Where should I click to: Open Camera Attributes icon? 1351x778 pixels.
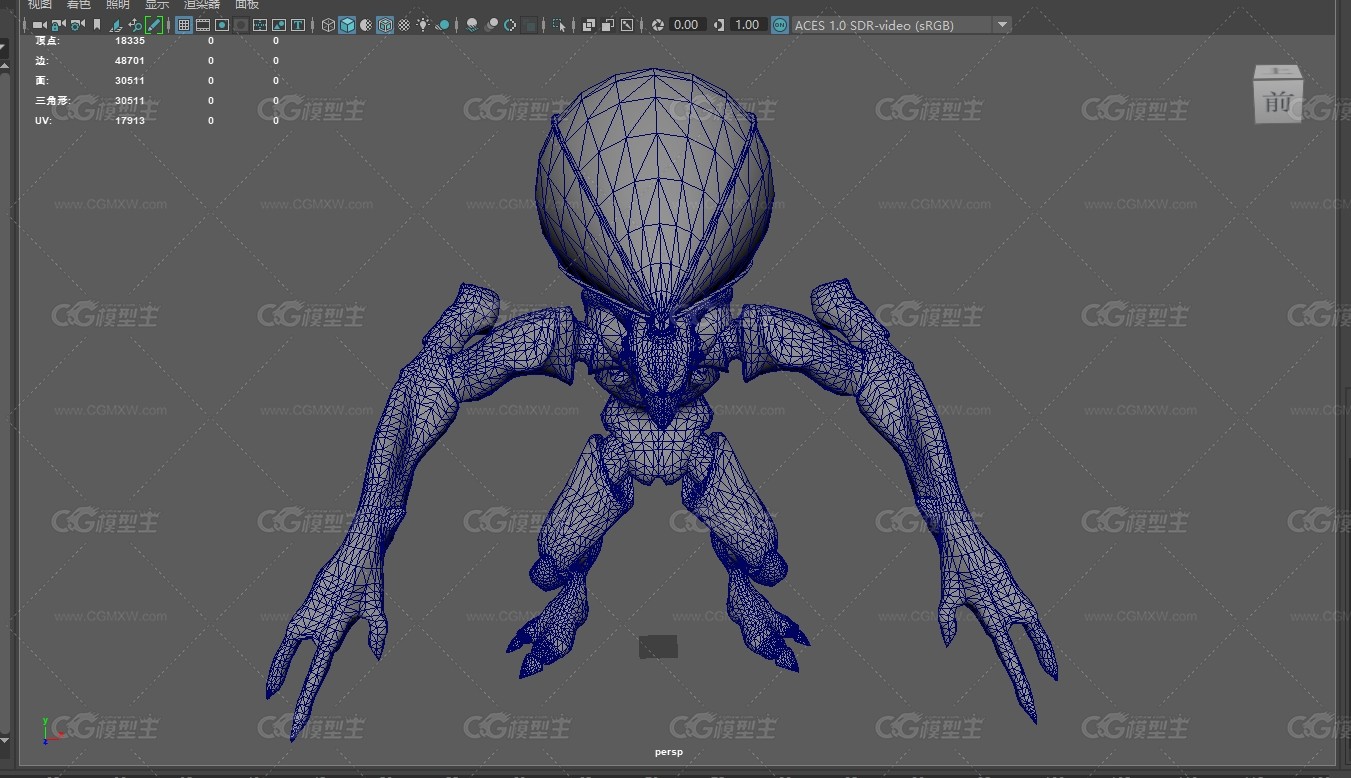point(77,25)
